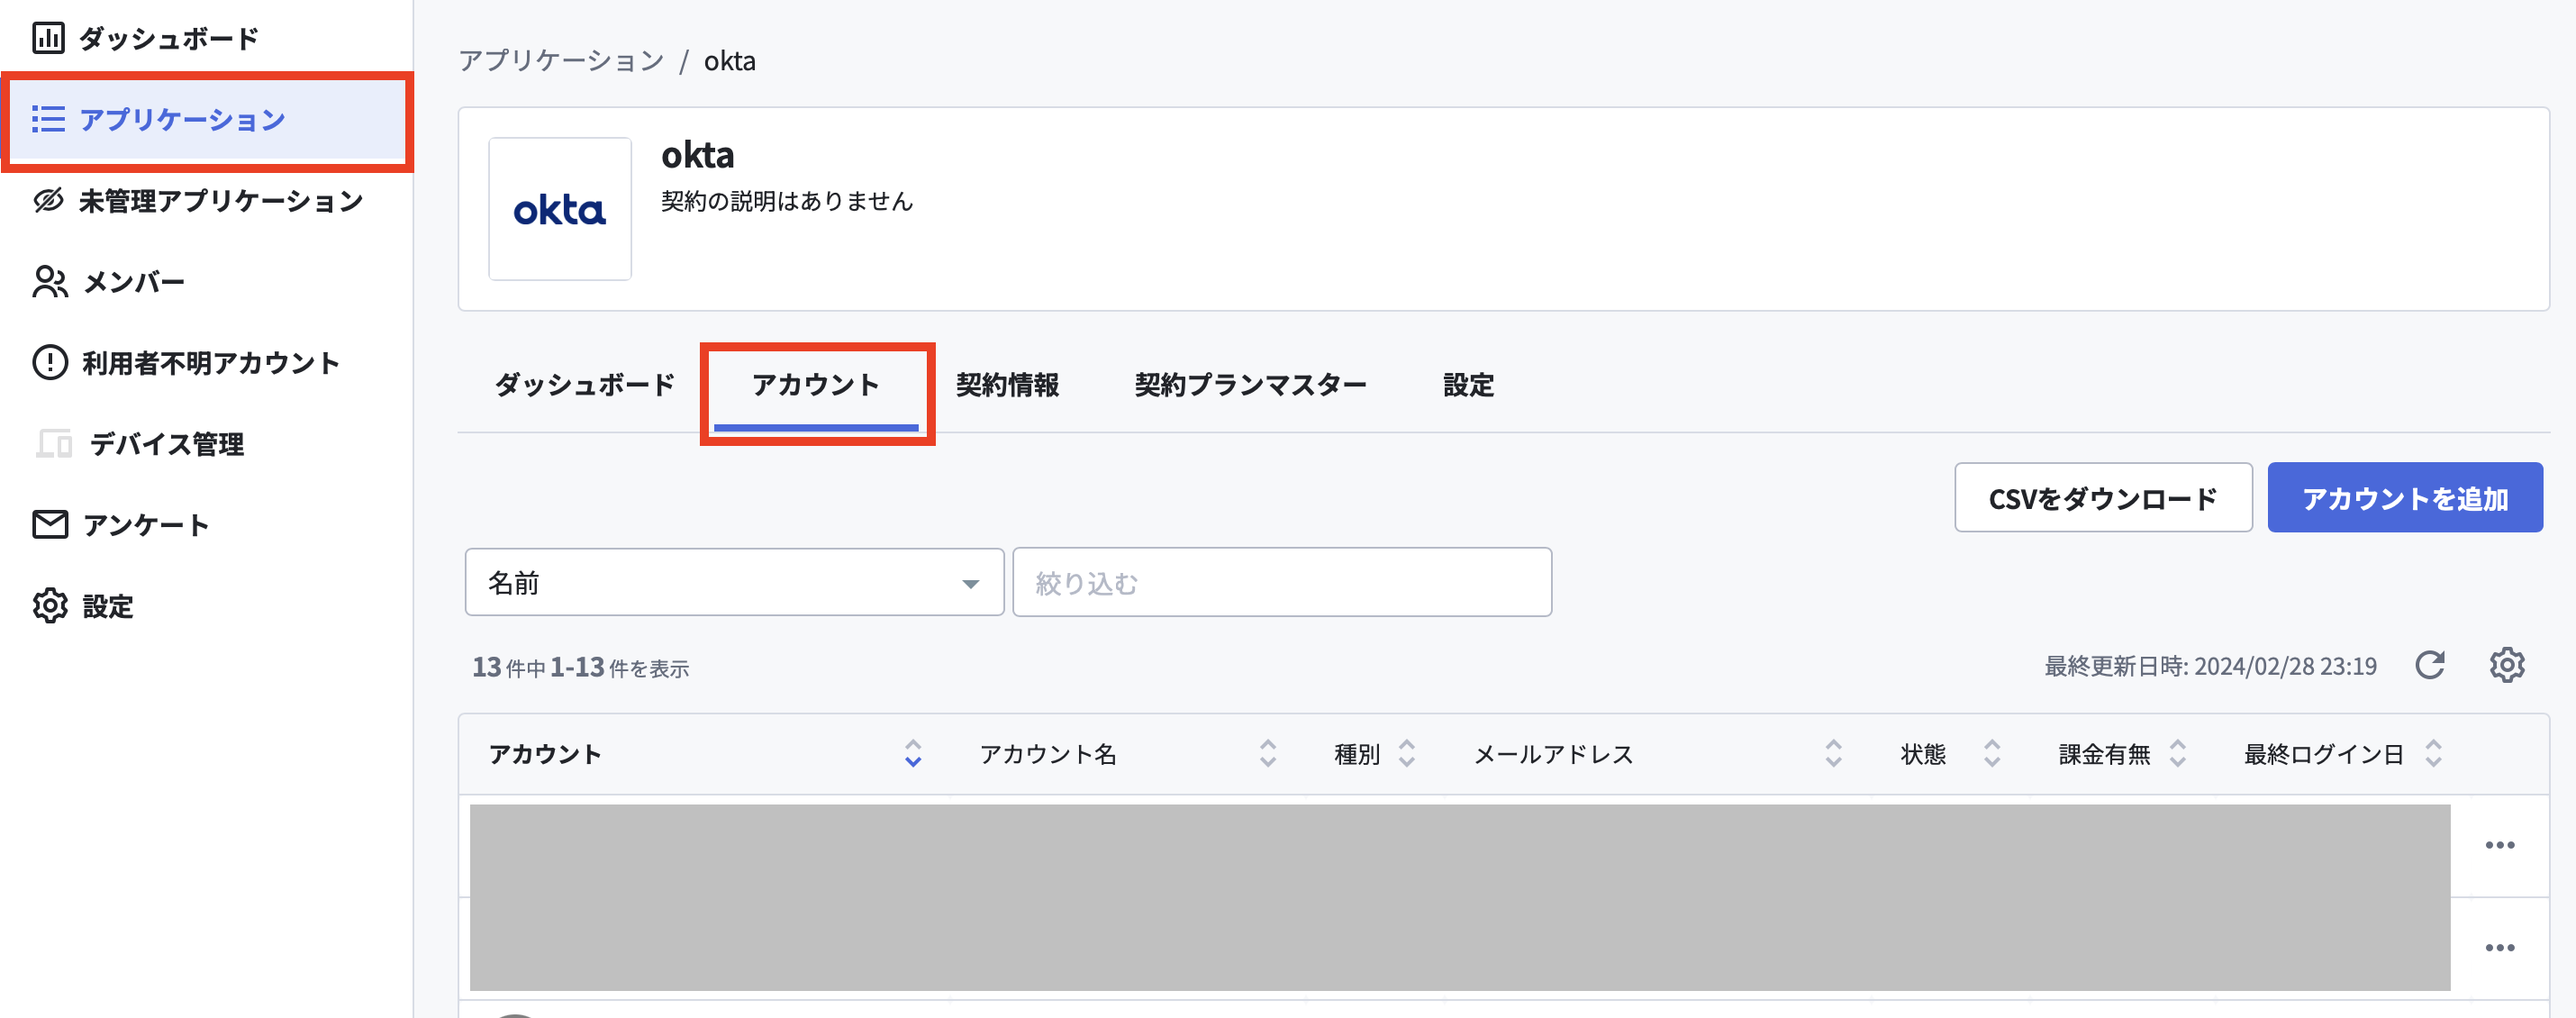Click the 利用者不明アカウント alert icon
2576x1018 pixels.
coord(50,362)
